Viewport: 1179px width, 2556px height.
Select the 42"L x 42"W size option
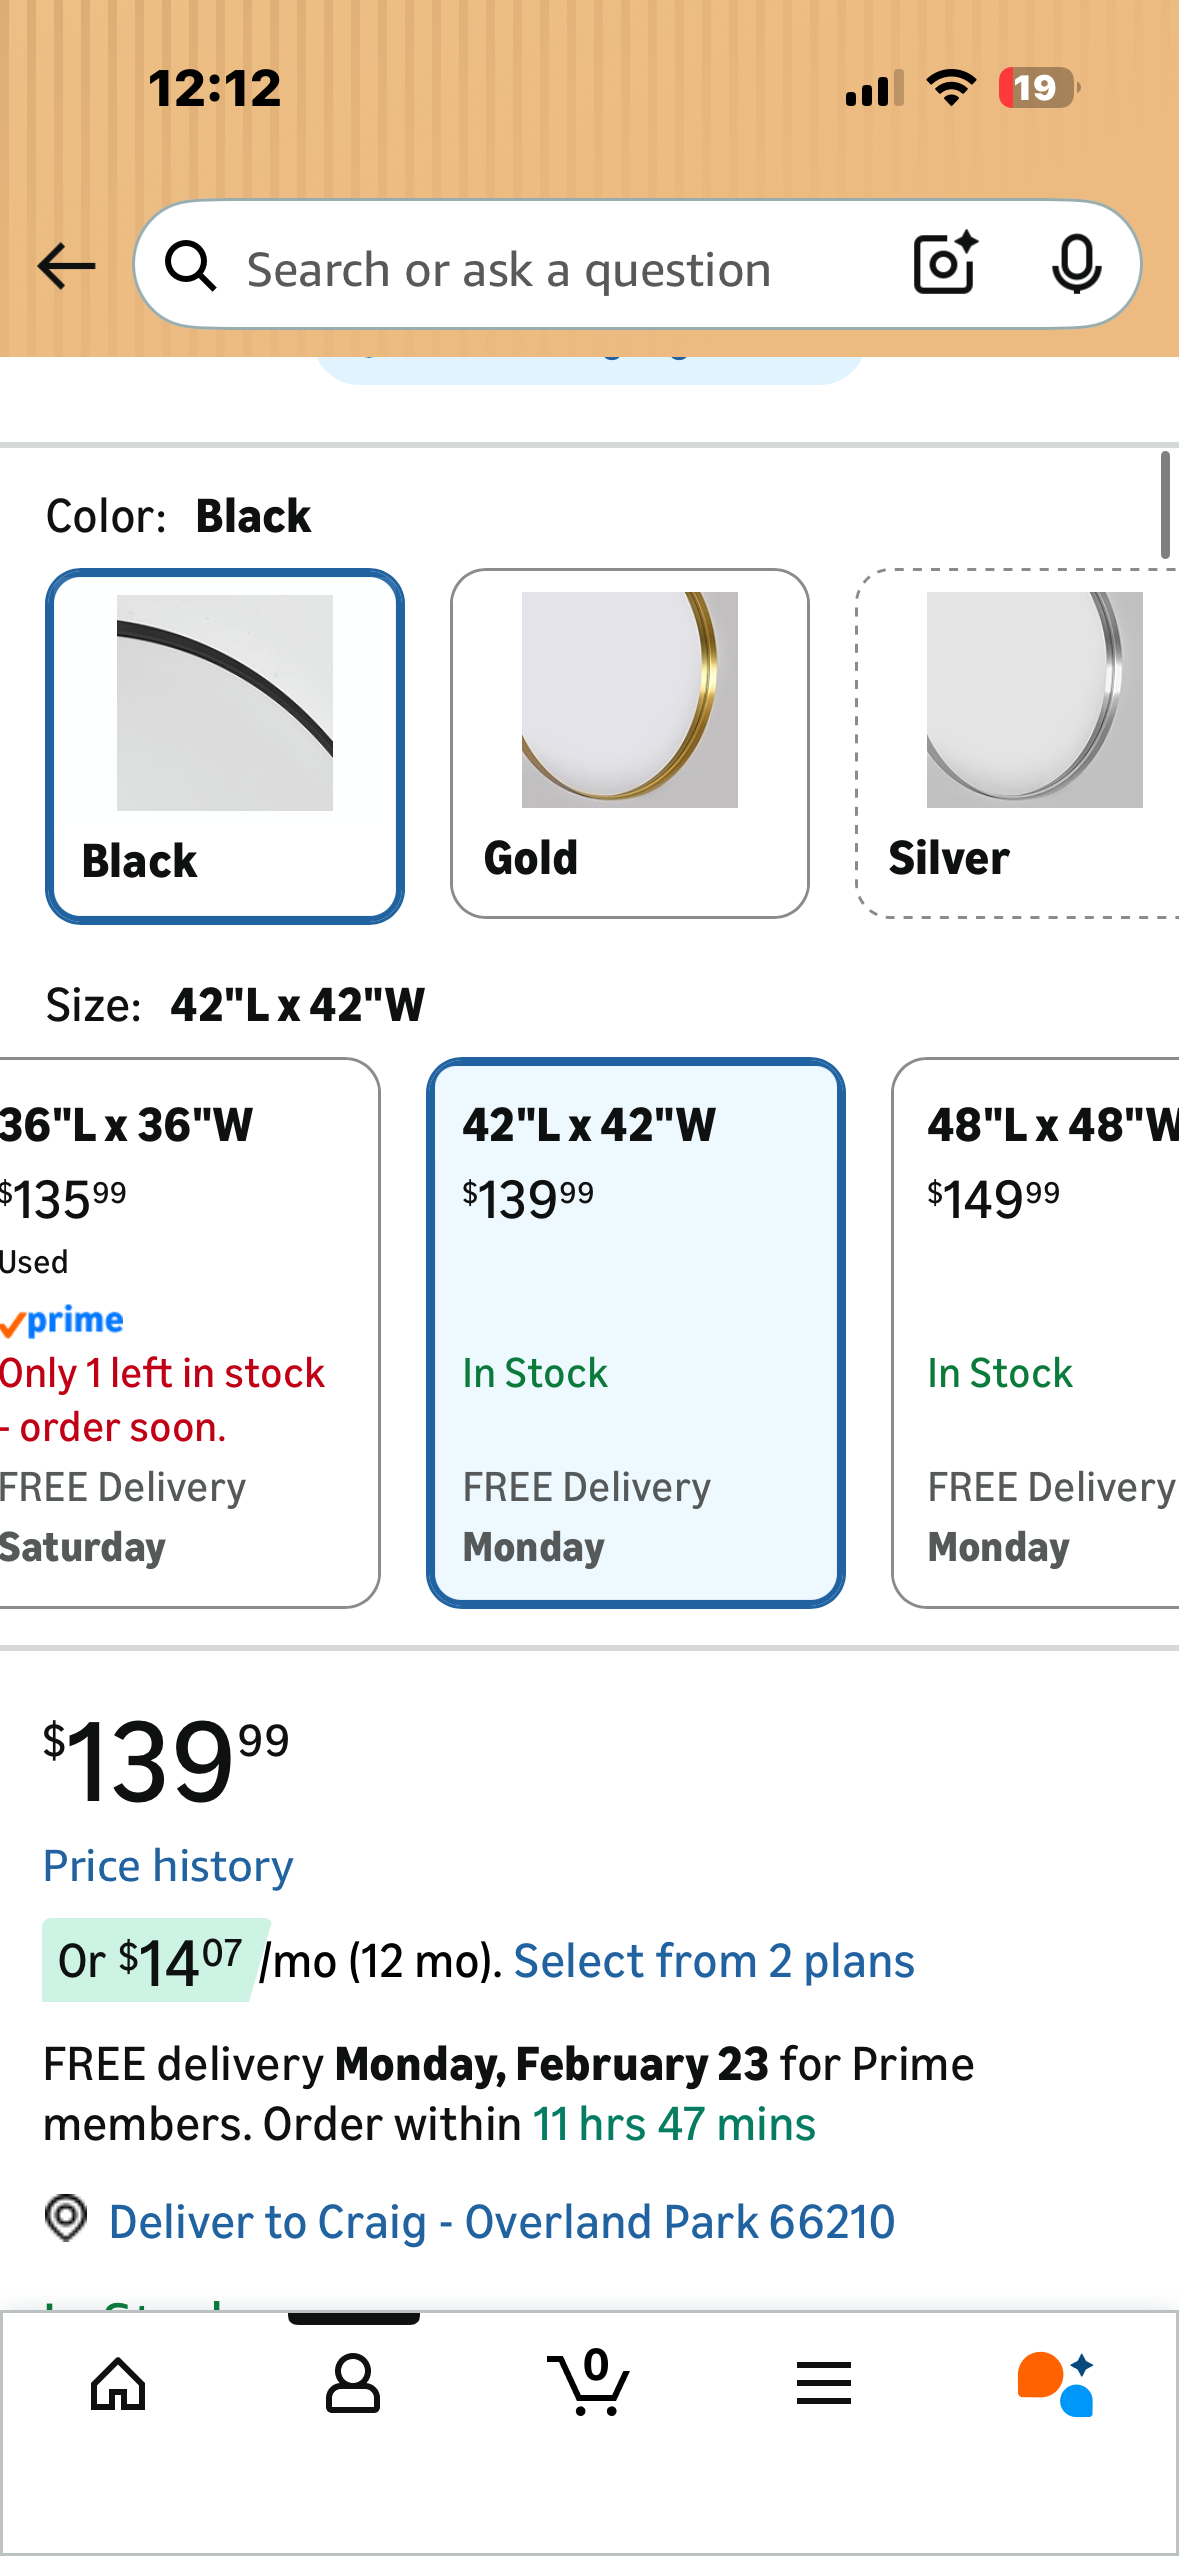tap(635, 1332)
